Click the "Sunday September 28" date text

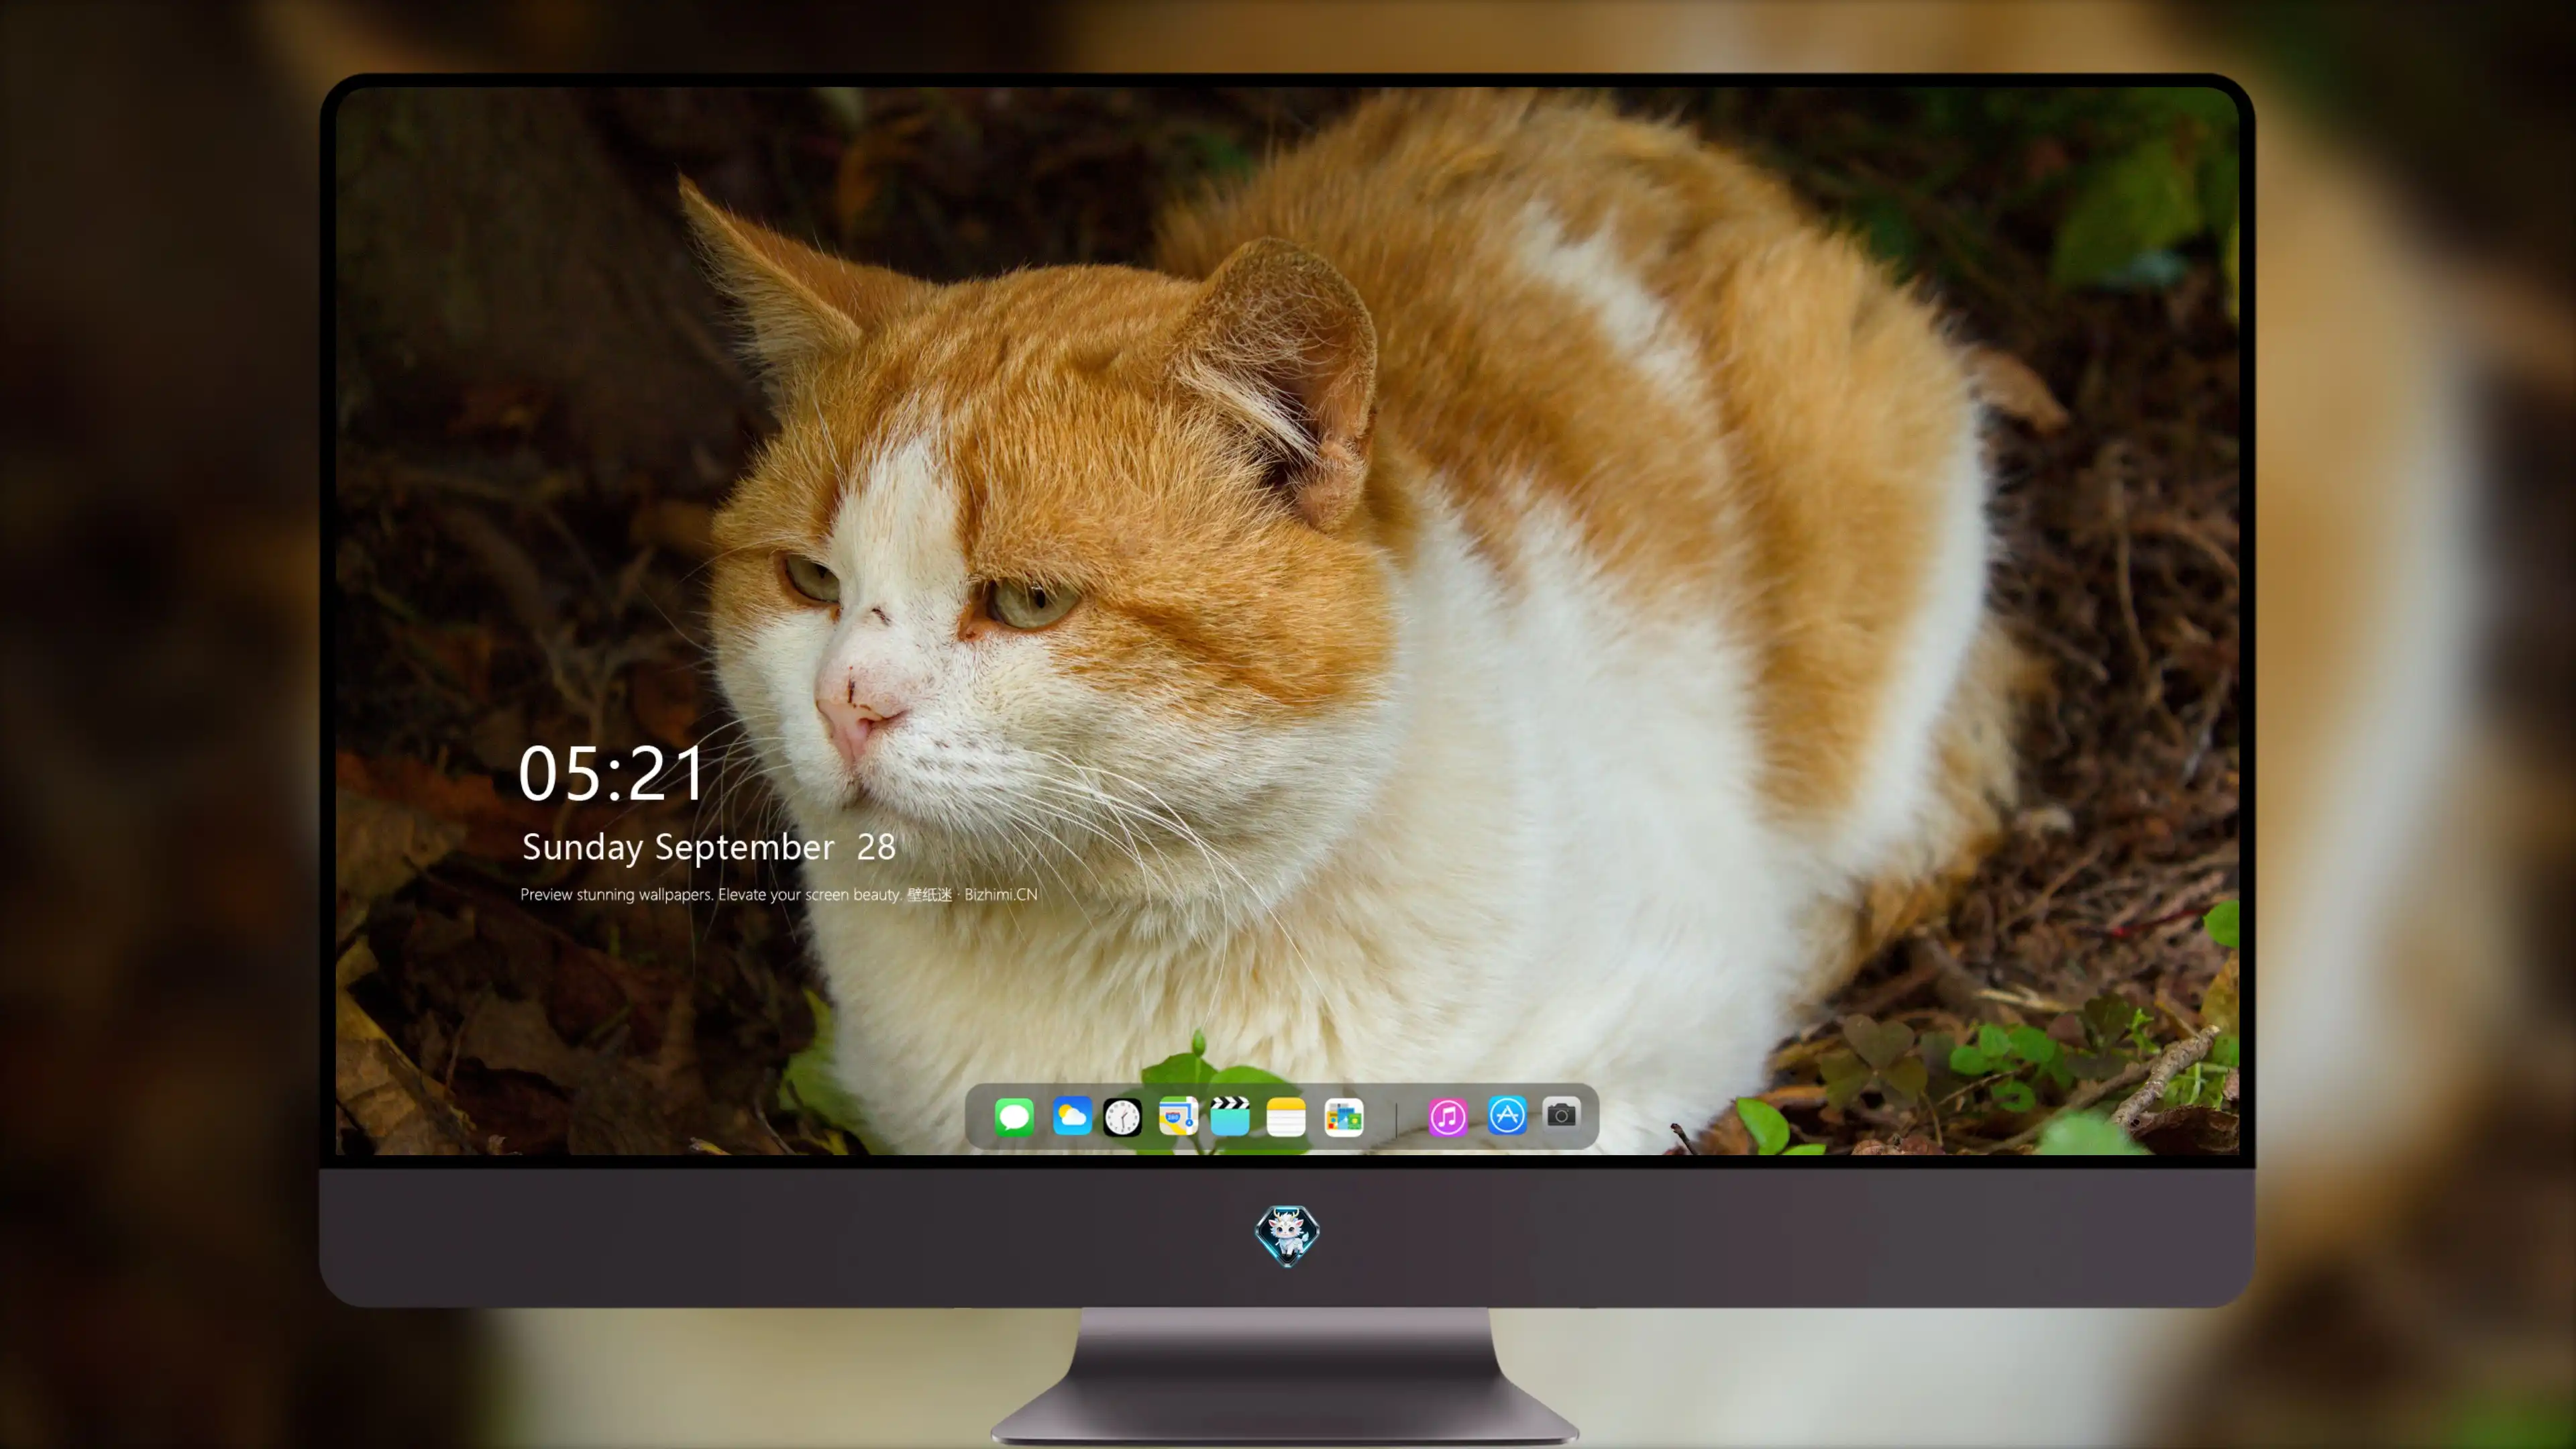pos(709,847)
